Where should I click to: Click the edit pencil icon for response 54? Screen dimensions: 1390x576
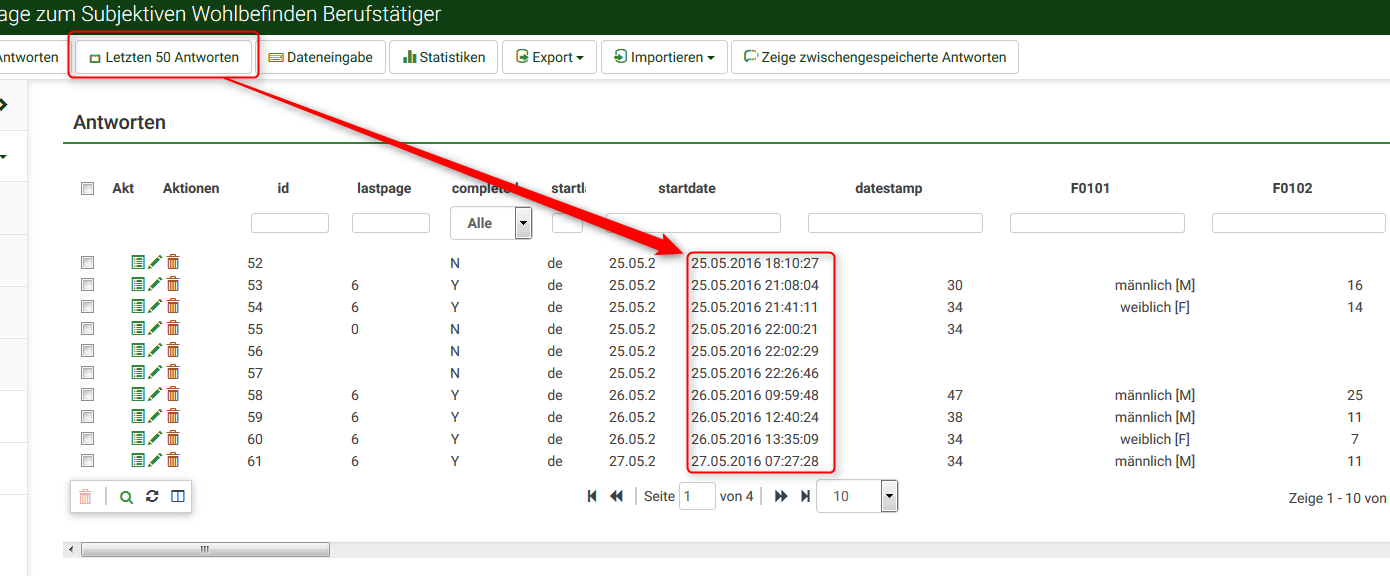pyautogui.click(x=155, y=307)
